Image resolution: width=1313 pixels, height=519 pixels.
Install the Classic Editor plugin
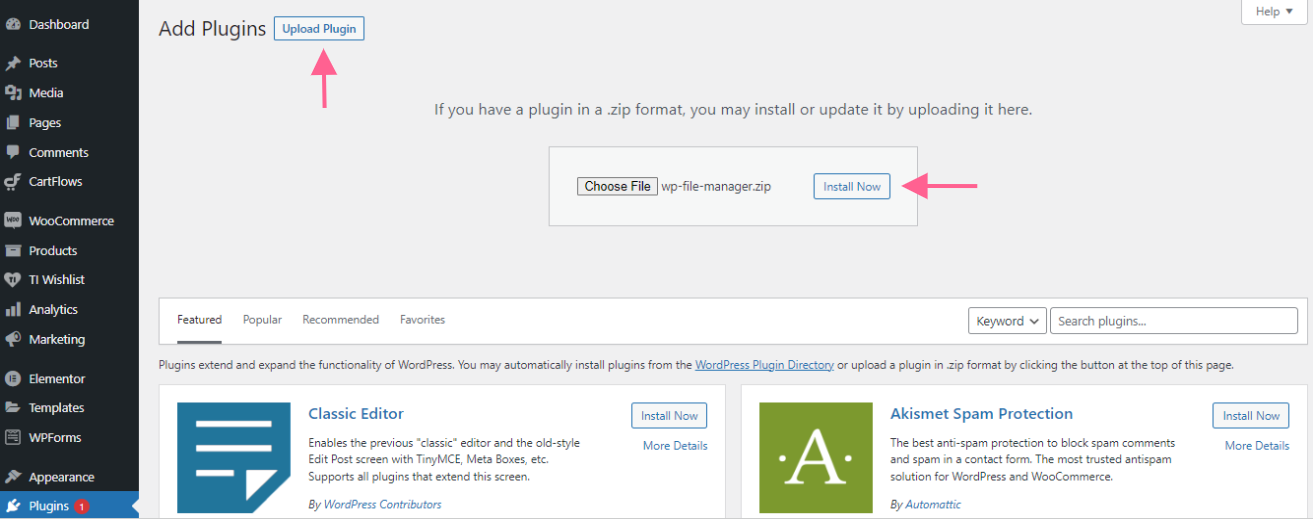[x=669, y=416]
